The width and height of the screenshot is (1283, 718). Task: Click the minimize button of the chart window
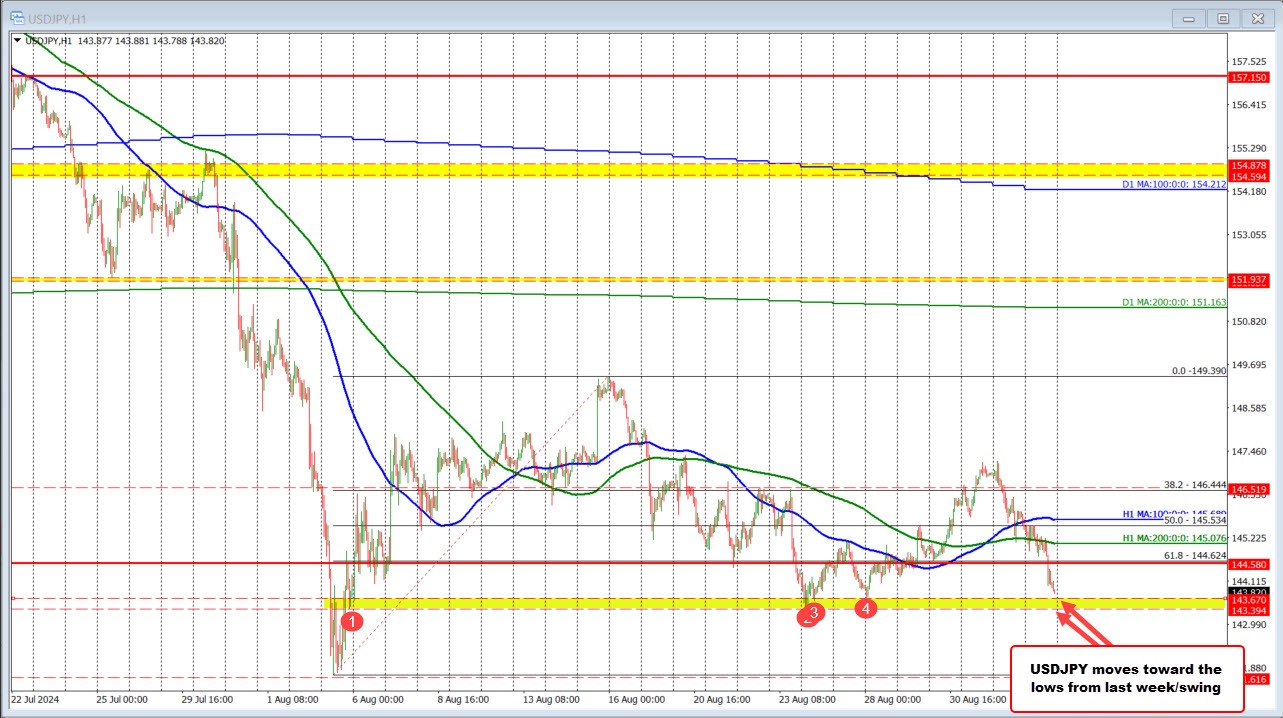(1188, 18)
